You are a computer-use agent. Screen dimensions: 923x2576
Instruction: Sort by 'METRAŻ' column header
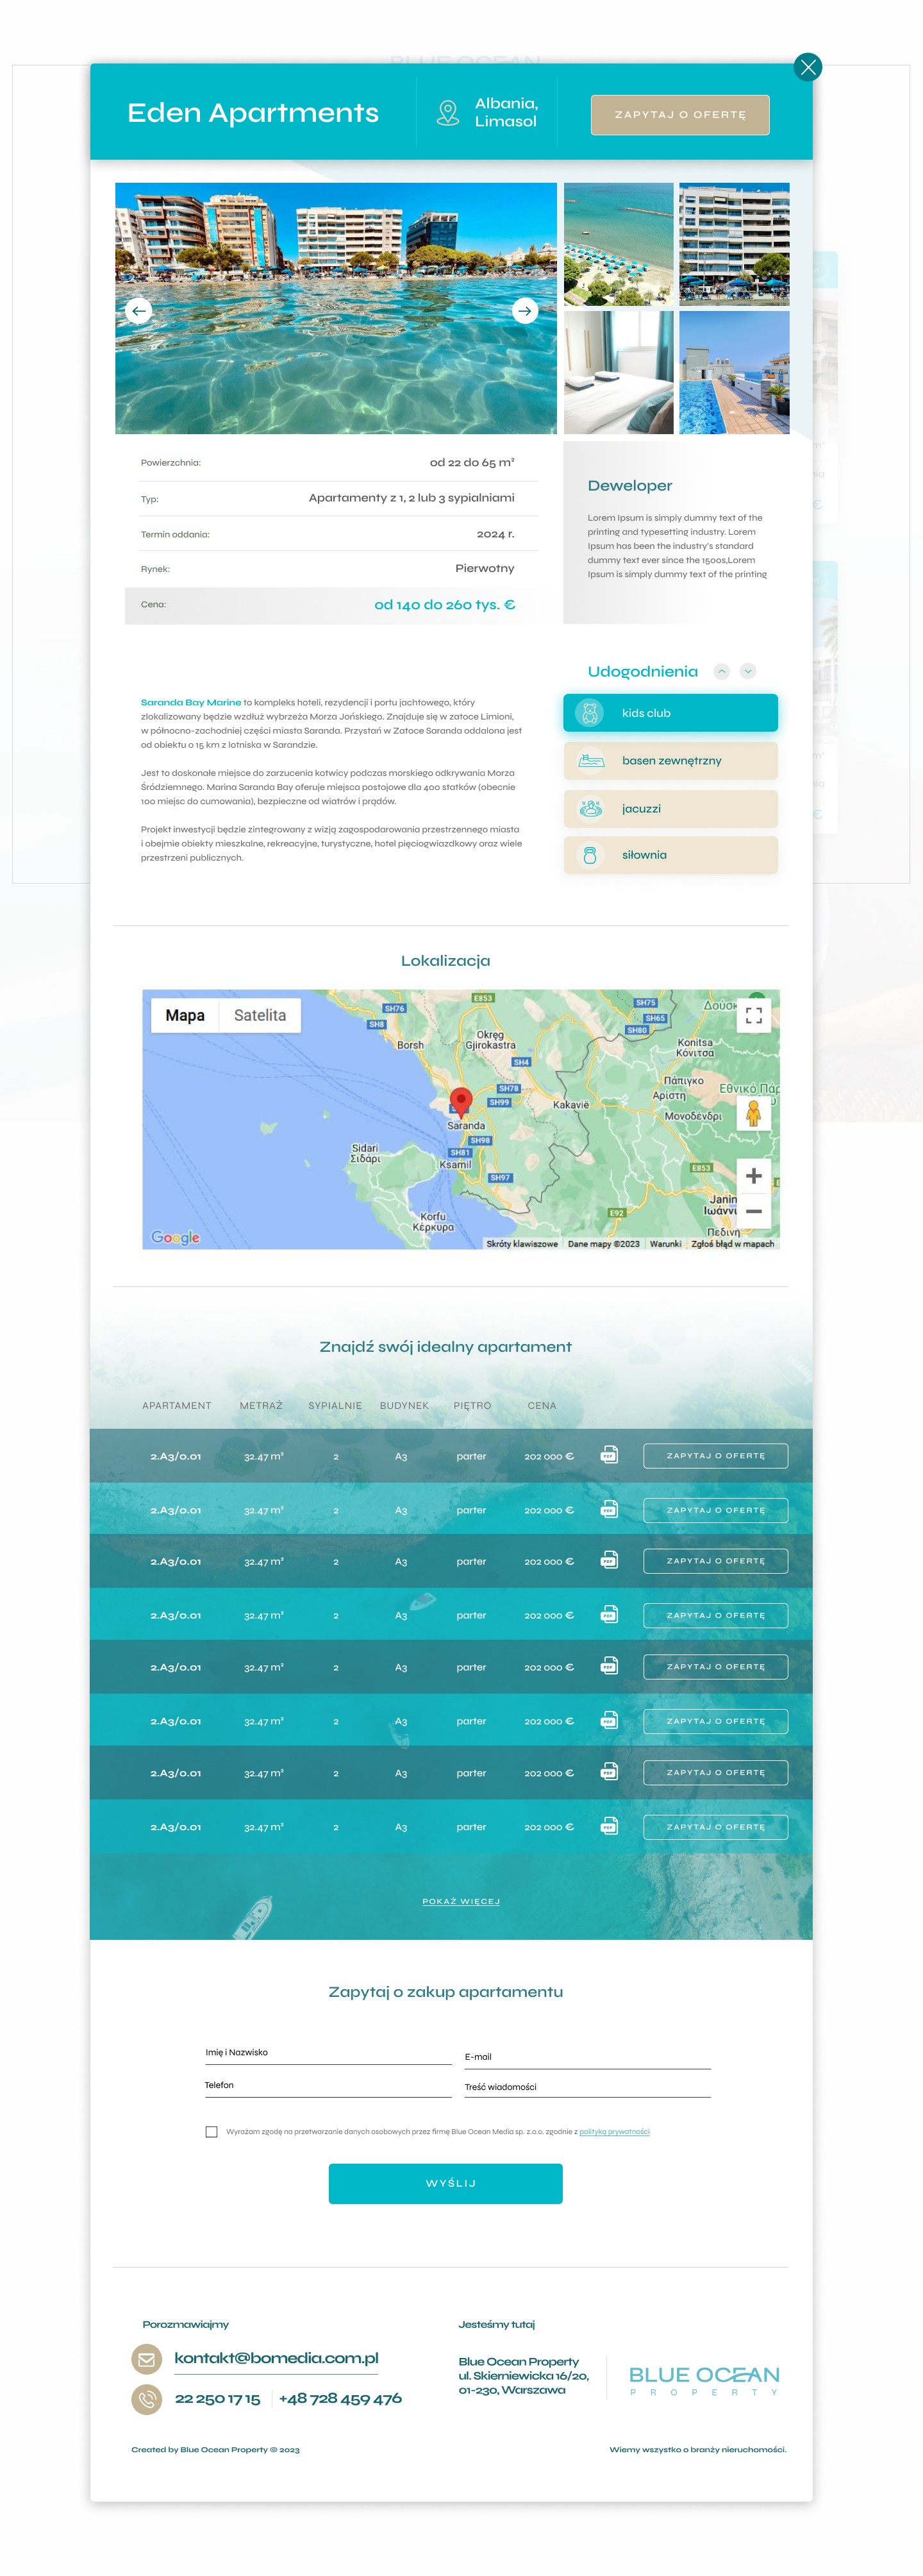pos(261,1406)
